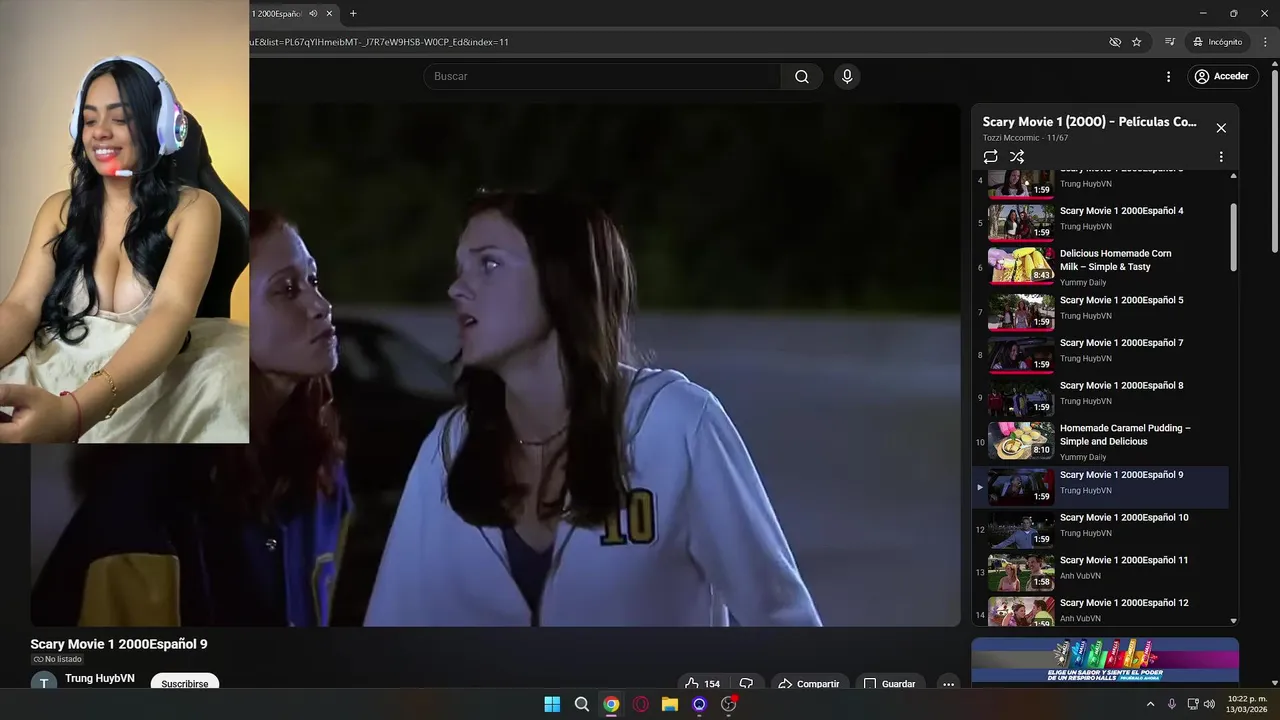1280x720 pixels.
Task: Open OBS Studio from taskbar
Action: (729, 704)
